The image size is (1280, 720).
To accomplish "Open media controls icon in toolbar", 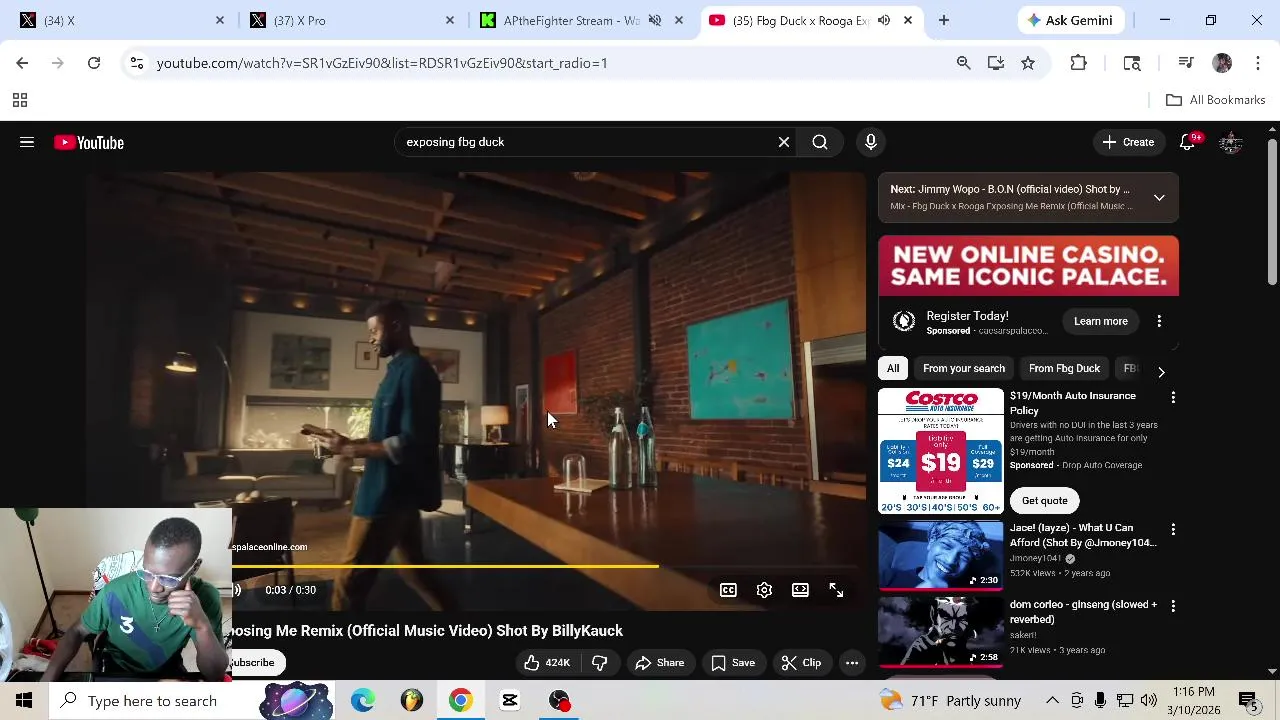I will pyautogui.click(x=1186, y=63).
